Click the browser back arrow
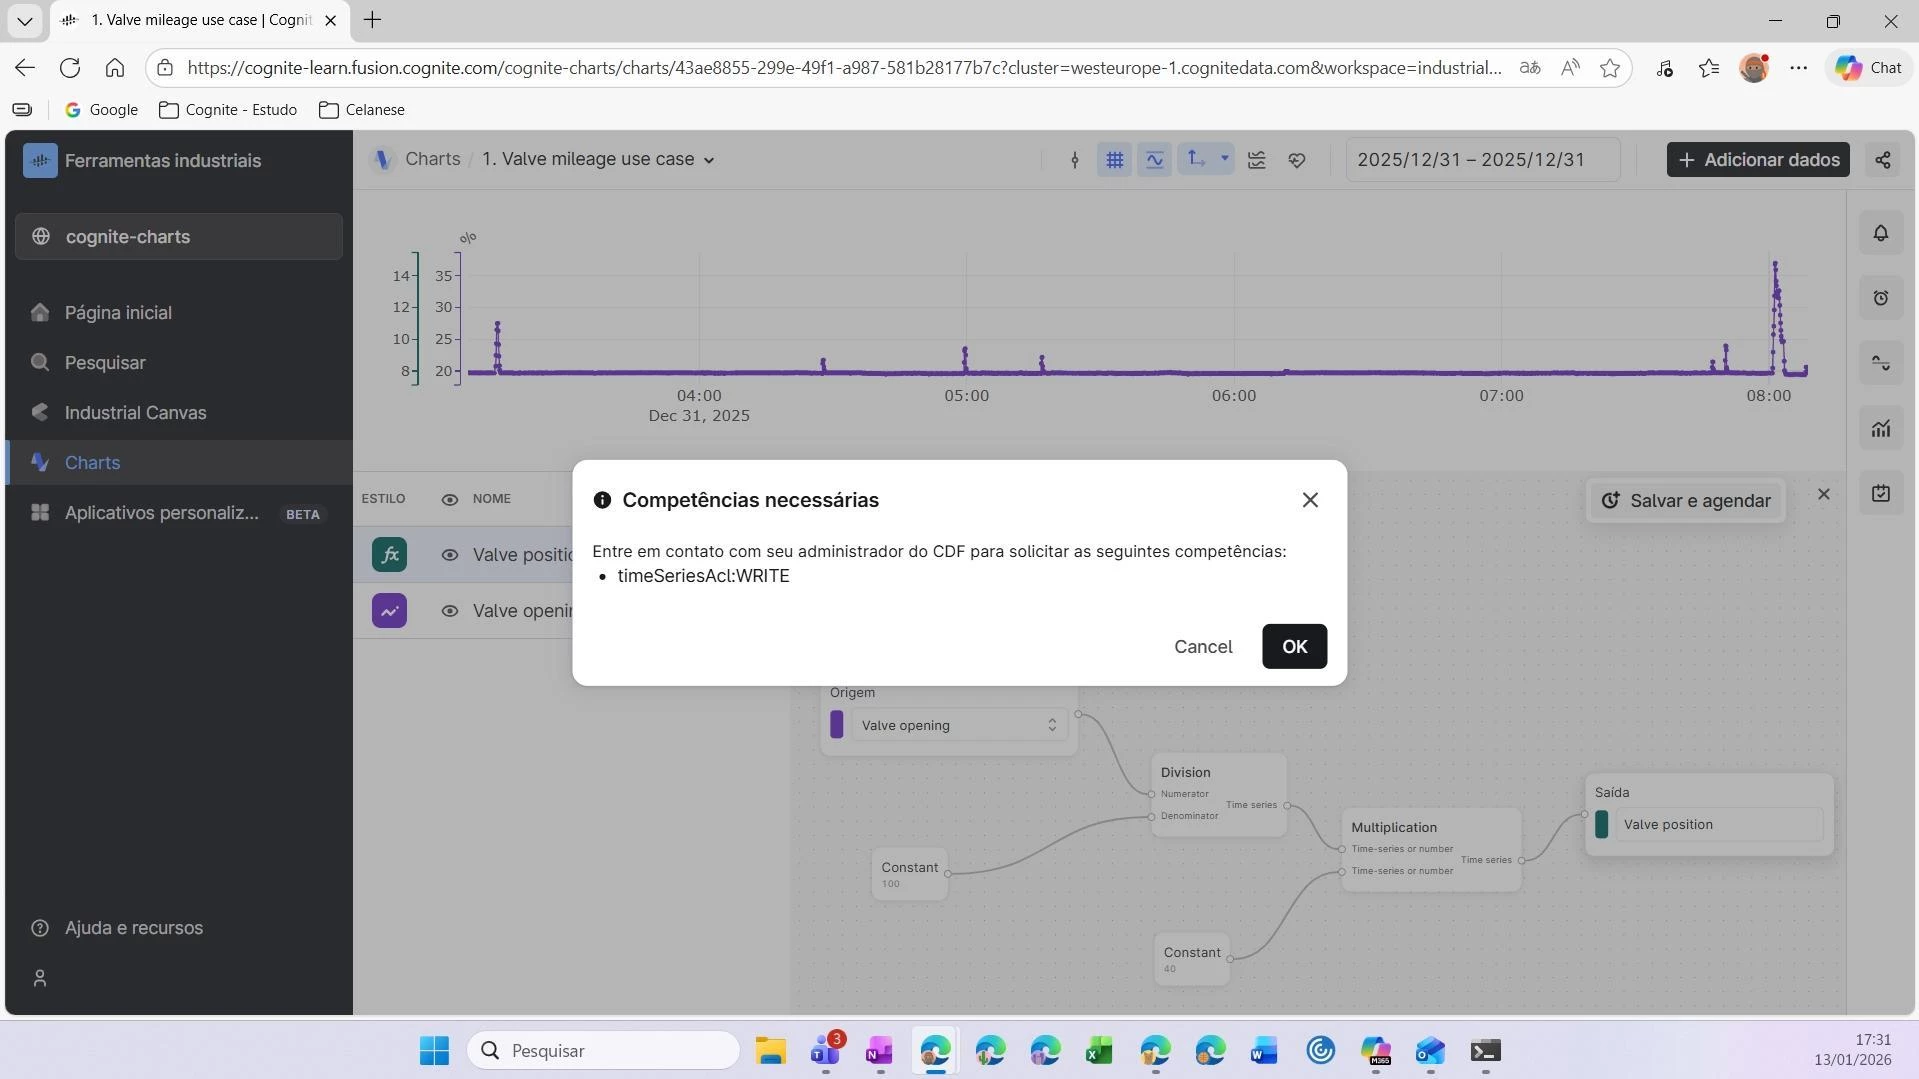The width and height of the screenshot is (1919, 1079). [x=25, y=68]
